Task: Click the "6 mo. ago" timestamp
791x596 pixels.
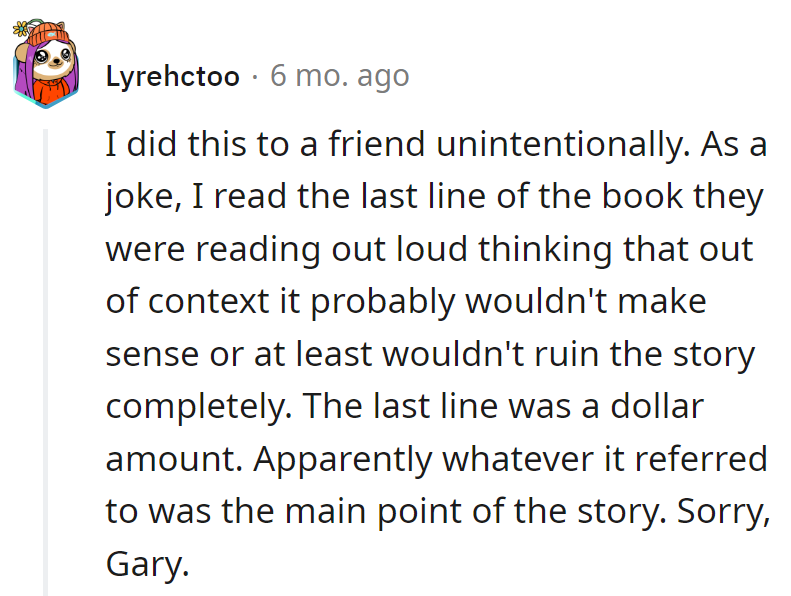Action: pos(339,76)
